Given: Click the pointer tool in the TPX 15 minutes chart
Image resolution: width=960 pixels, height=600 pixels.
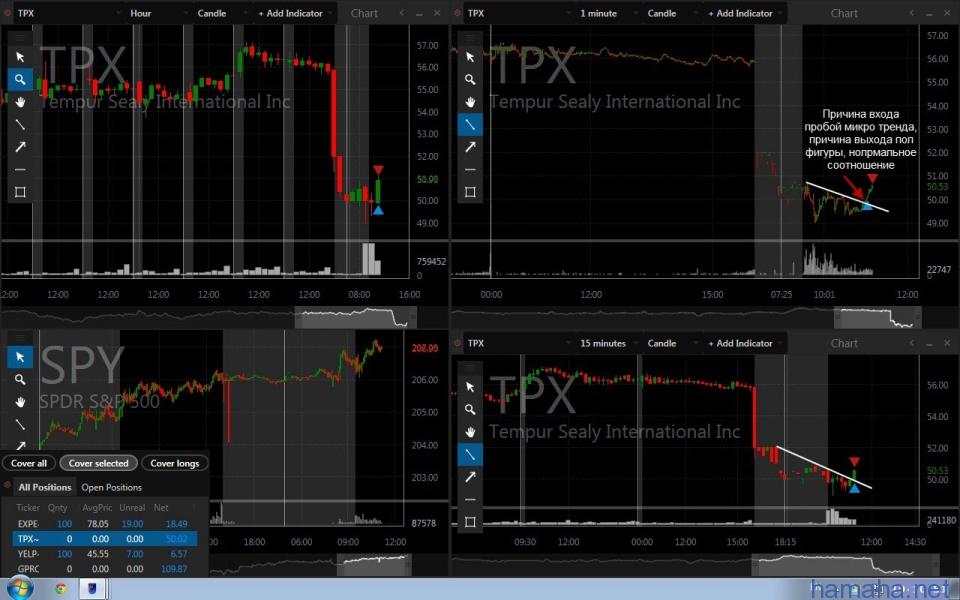Looking at the screenshot, I should [x=470, y=387].
